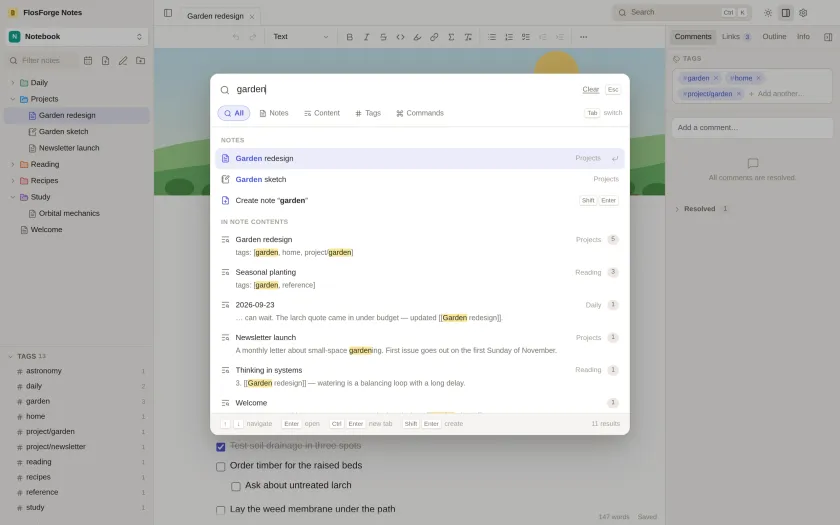This screenshot has width=840, height=525.
Task: Open the Garden sketch search result
Action: pos(419,179)
